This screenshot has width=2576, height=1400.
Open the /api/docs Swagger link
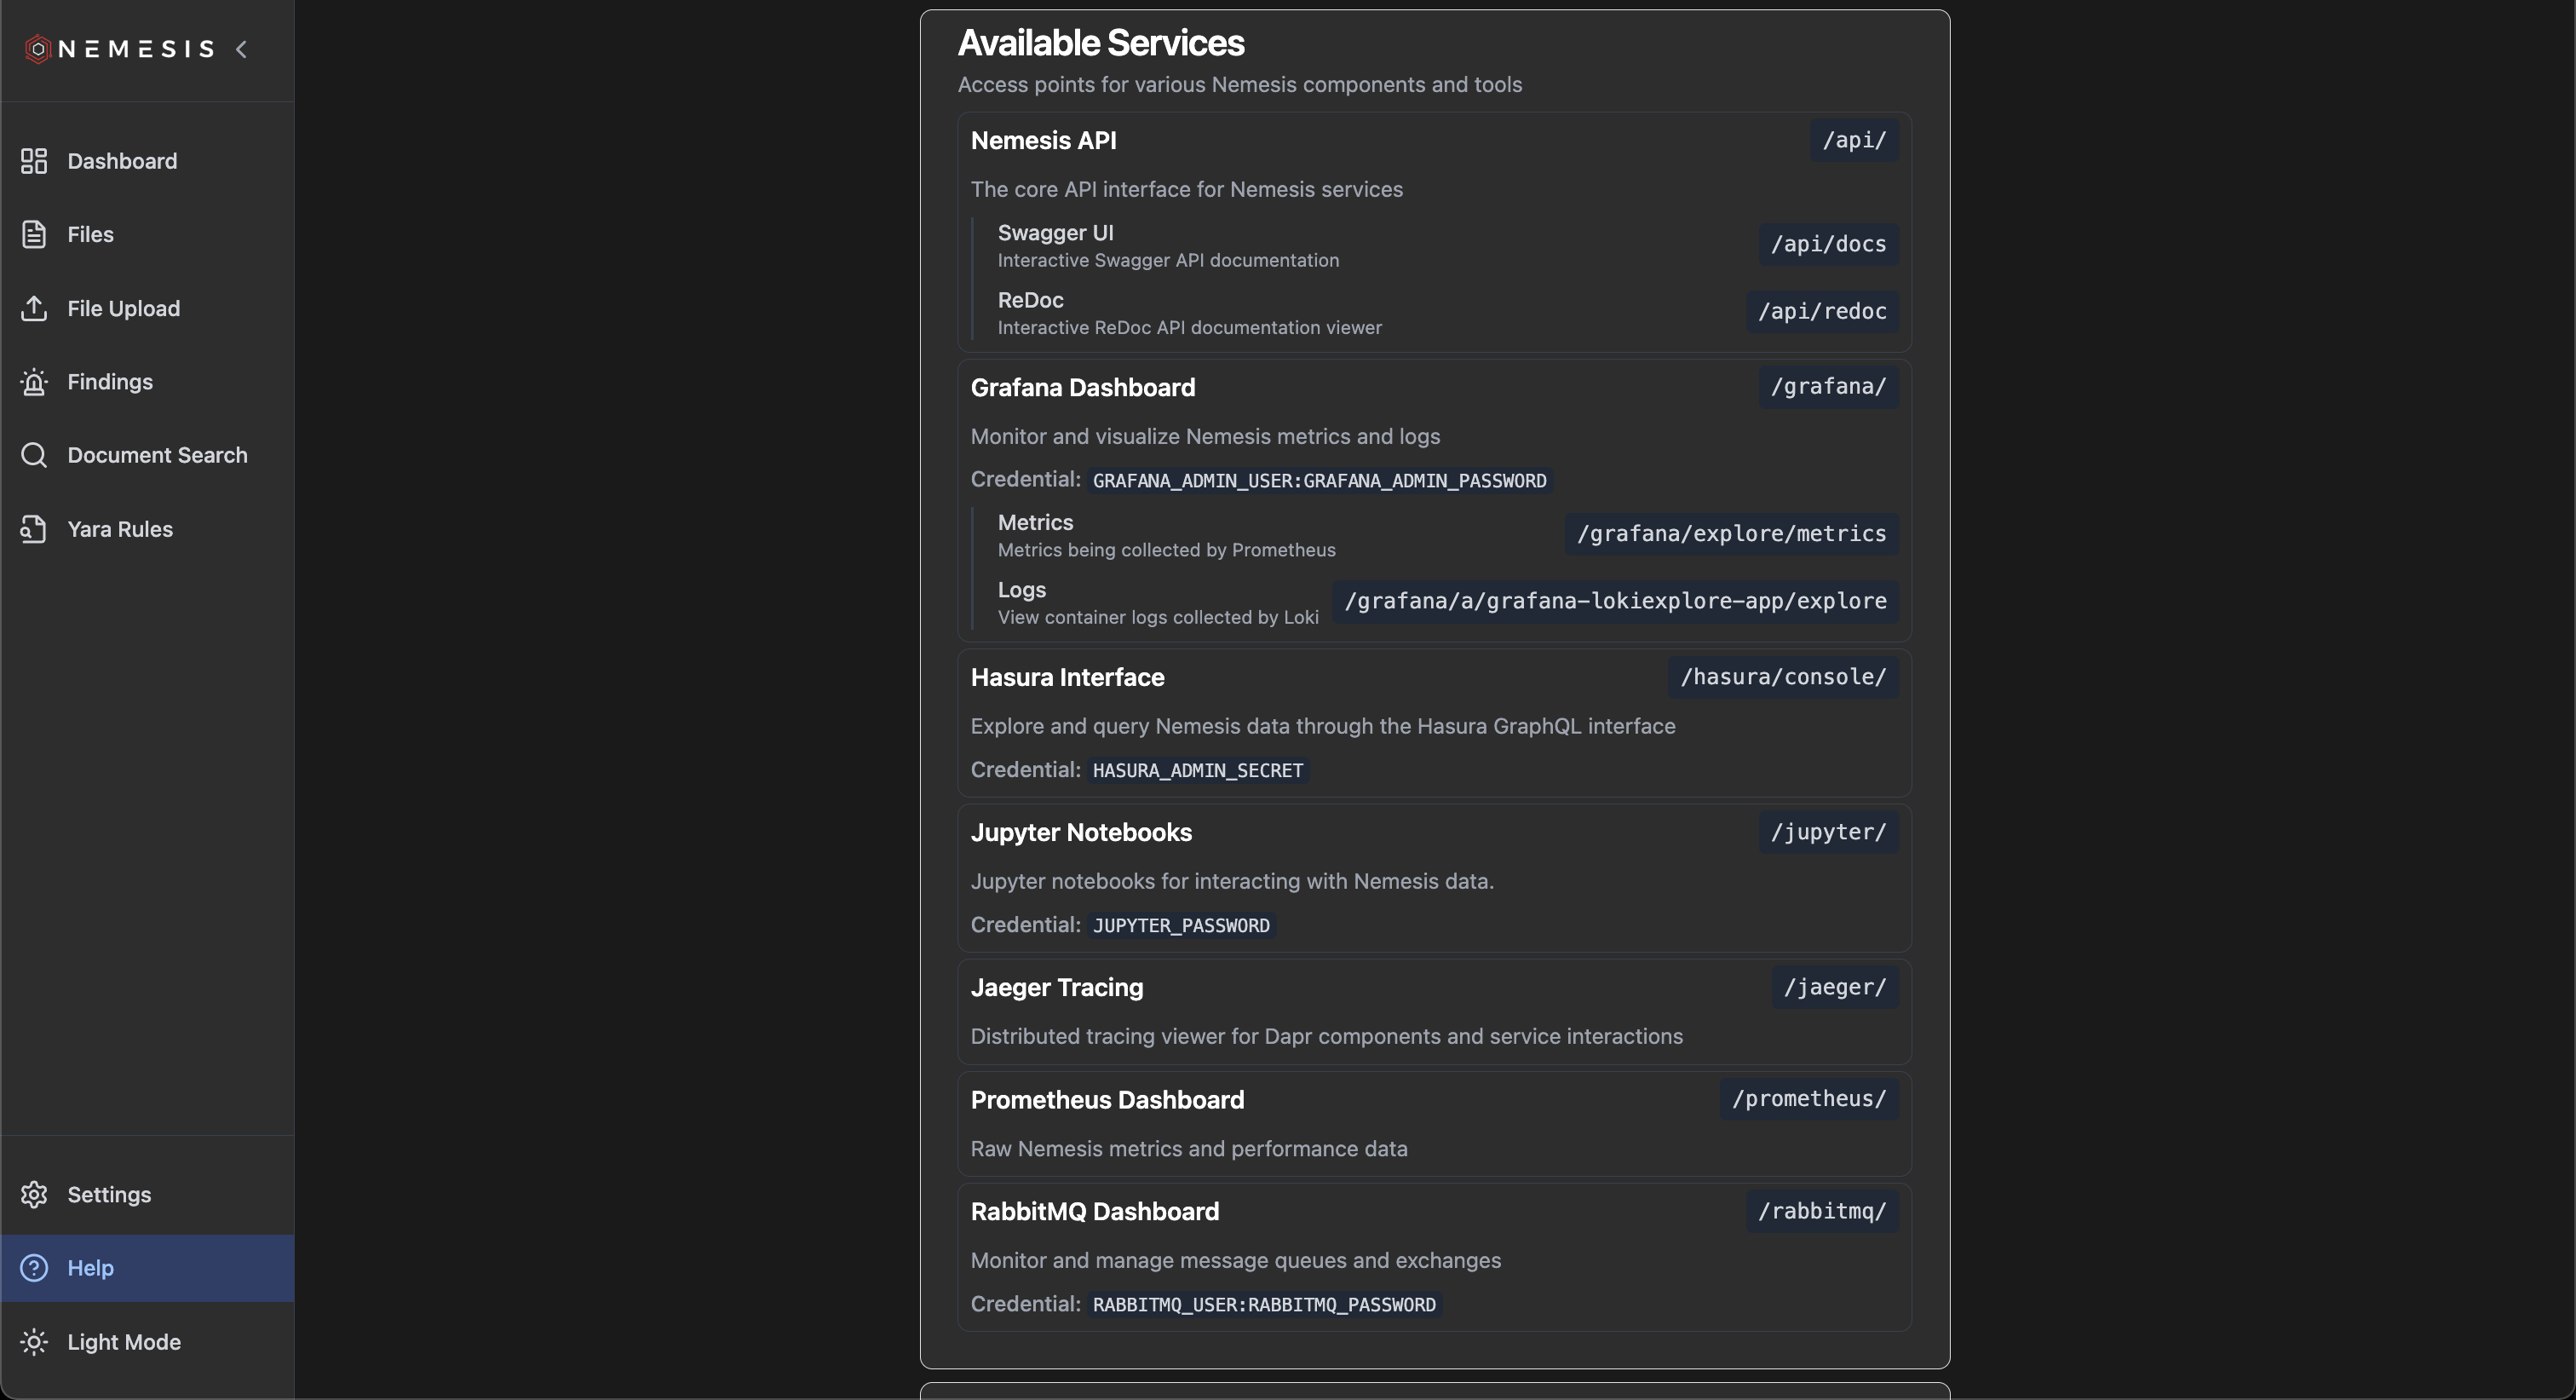pyautogui.click(x=1828, y=244)
